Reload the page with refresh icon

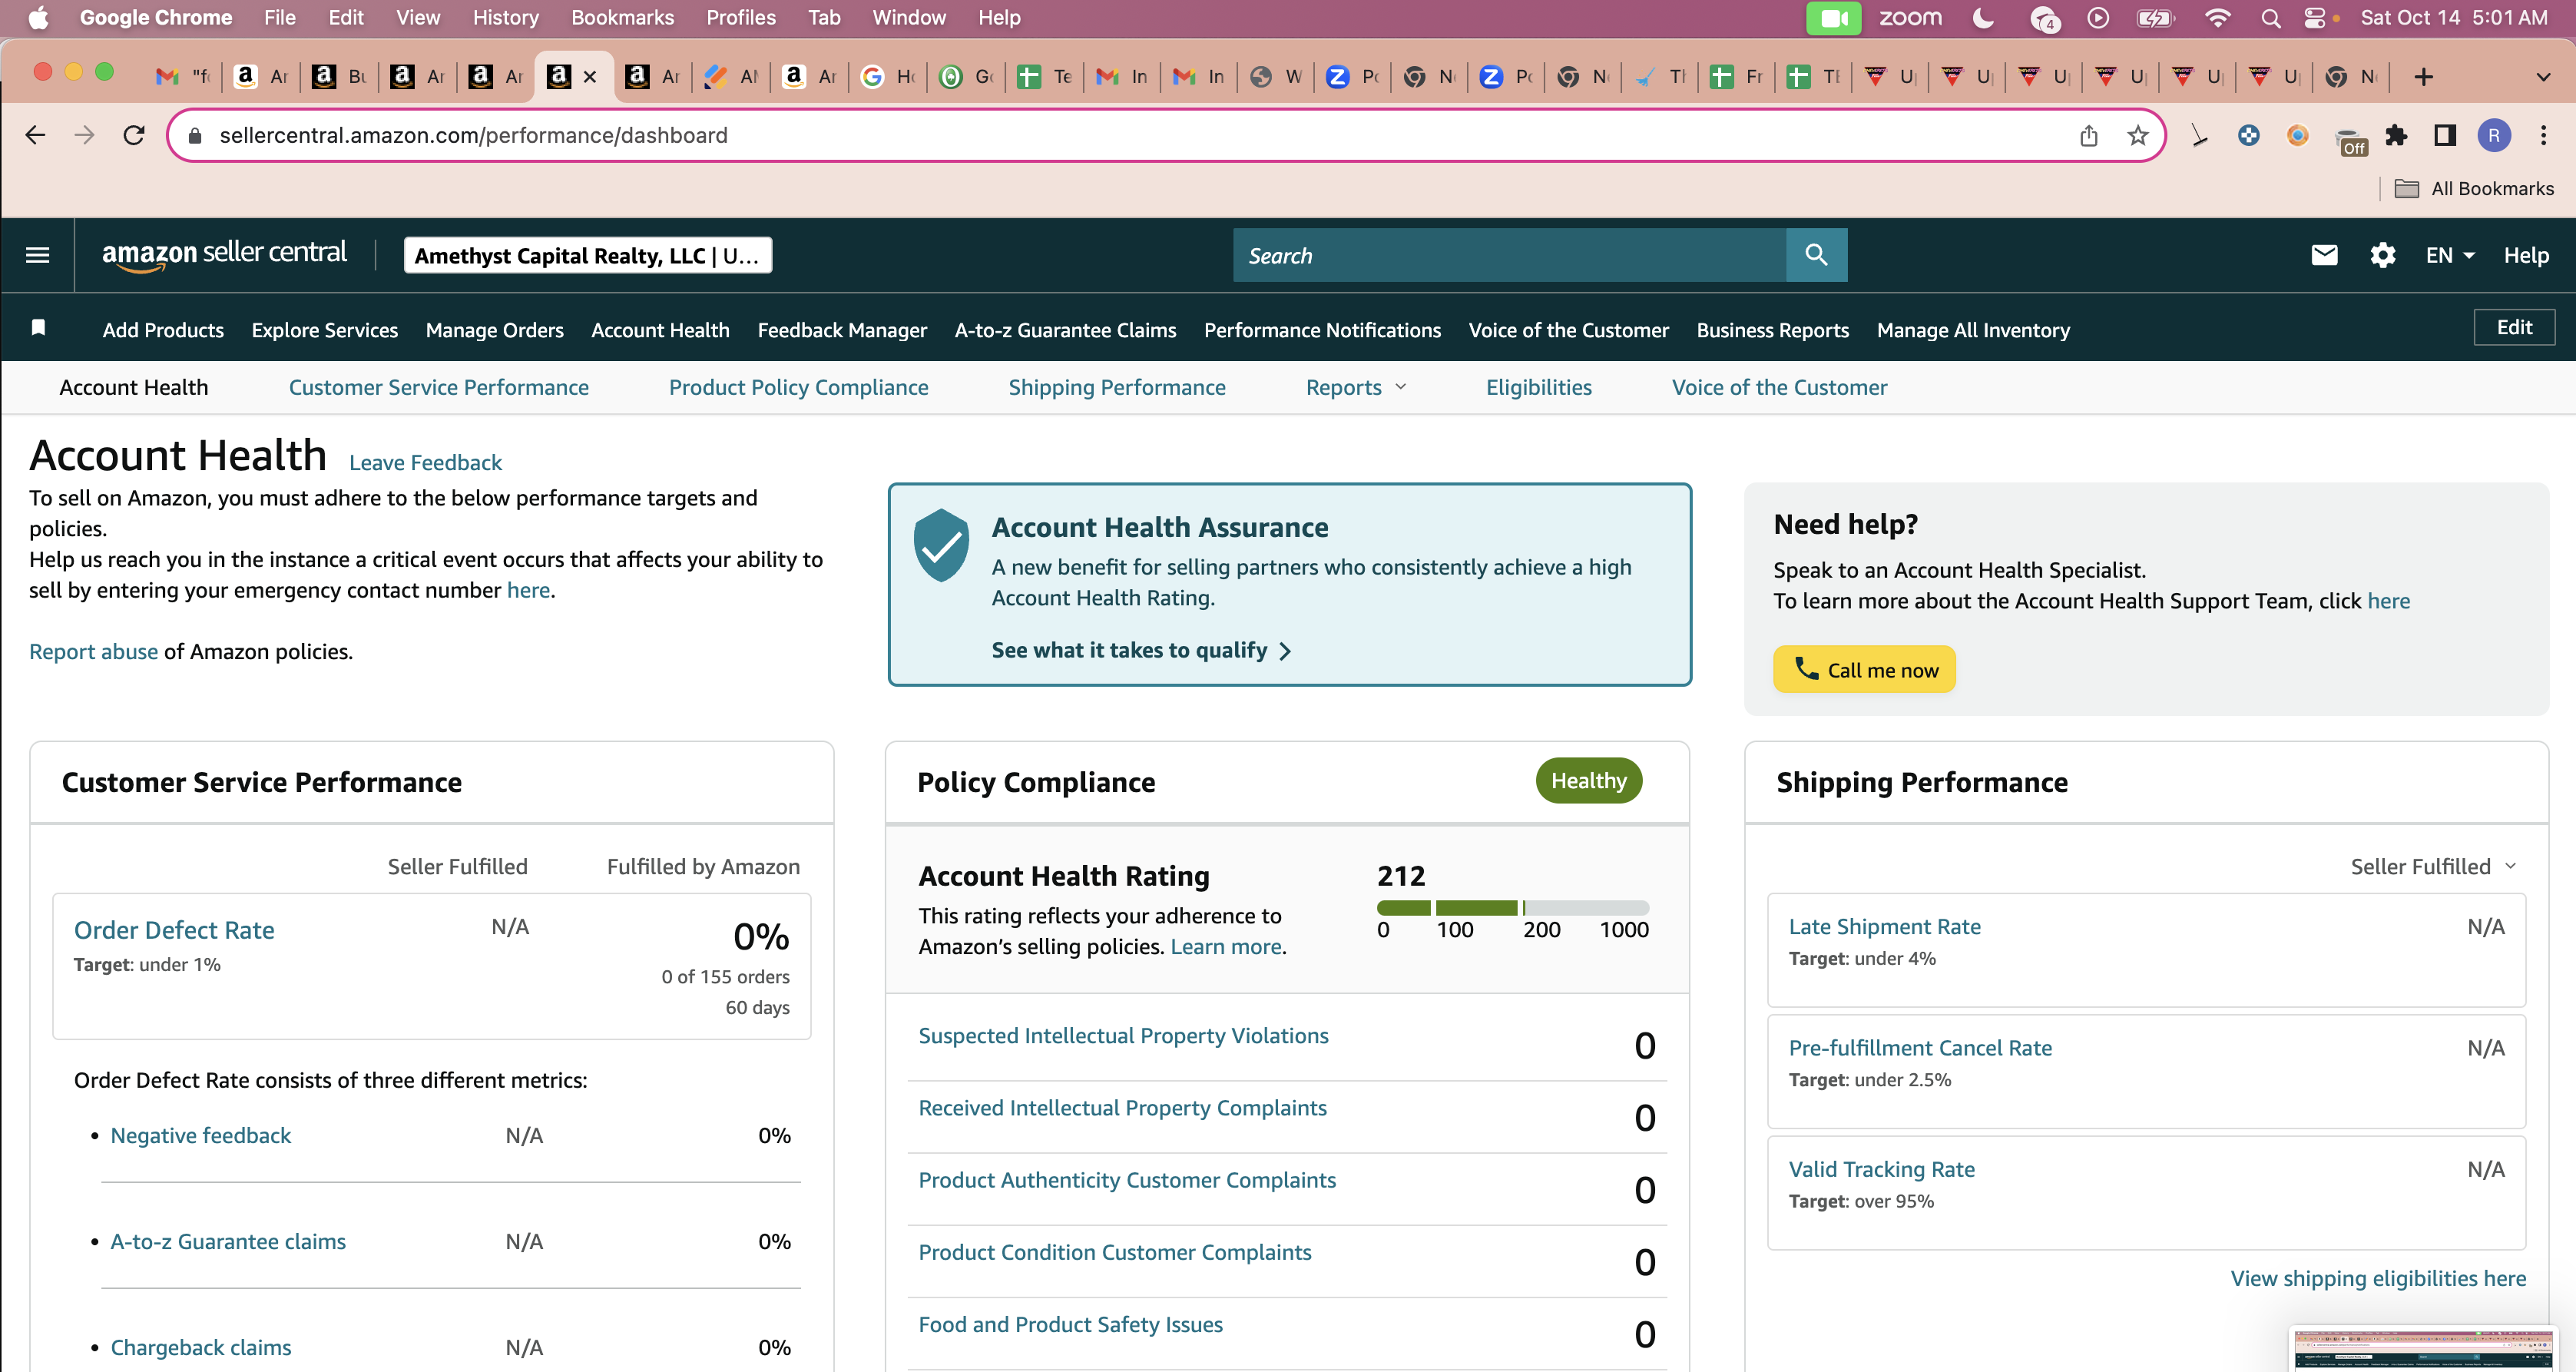pos(134,135)
